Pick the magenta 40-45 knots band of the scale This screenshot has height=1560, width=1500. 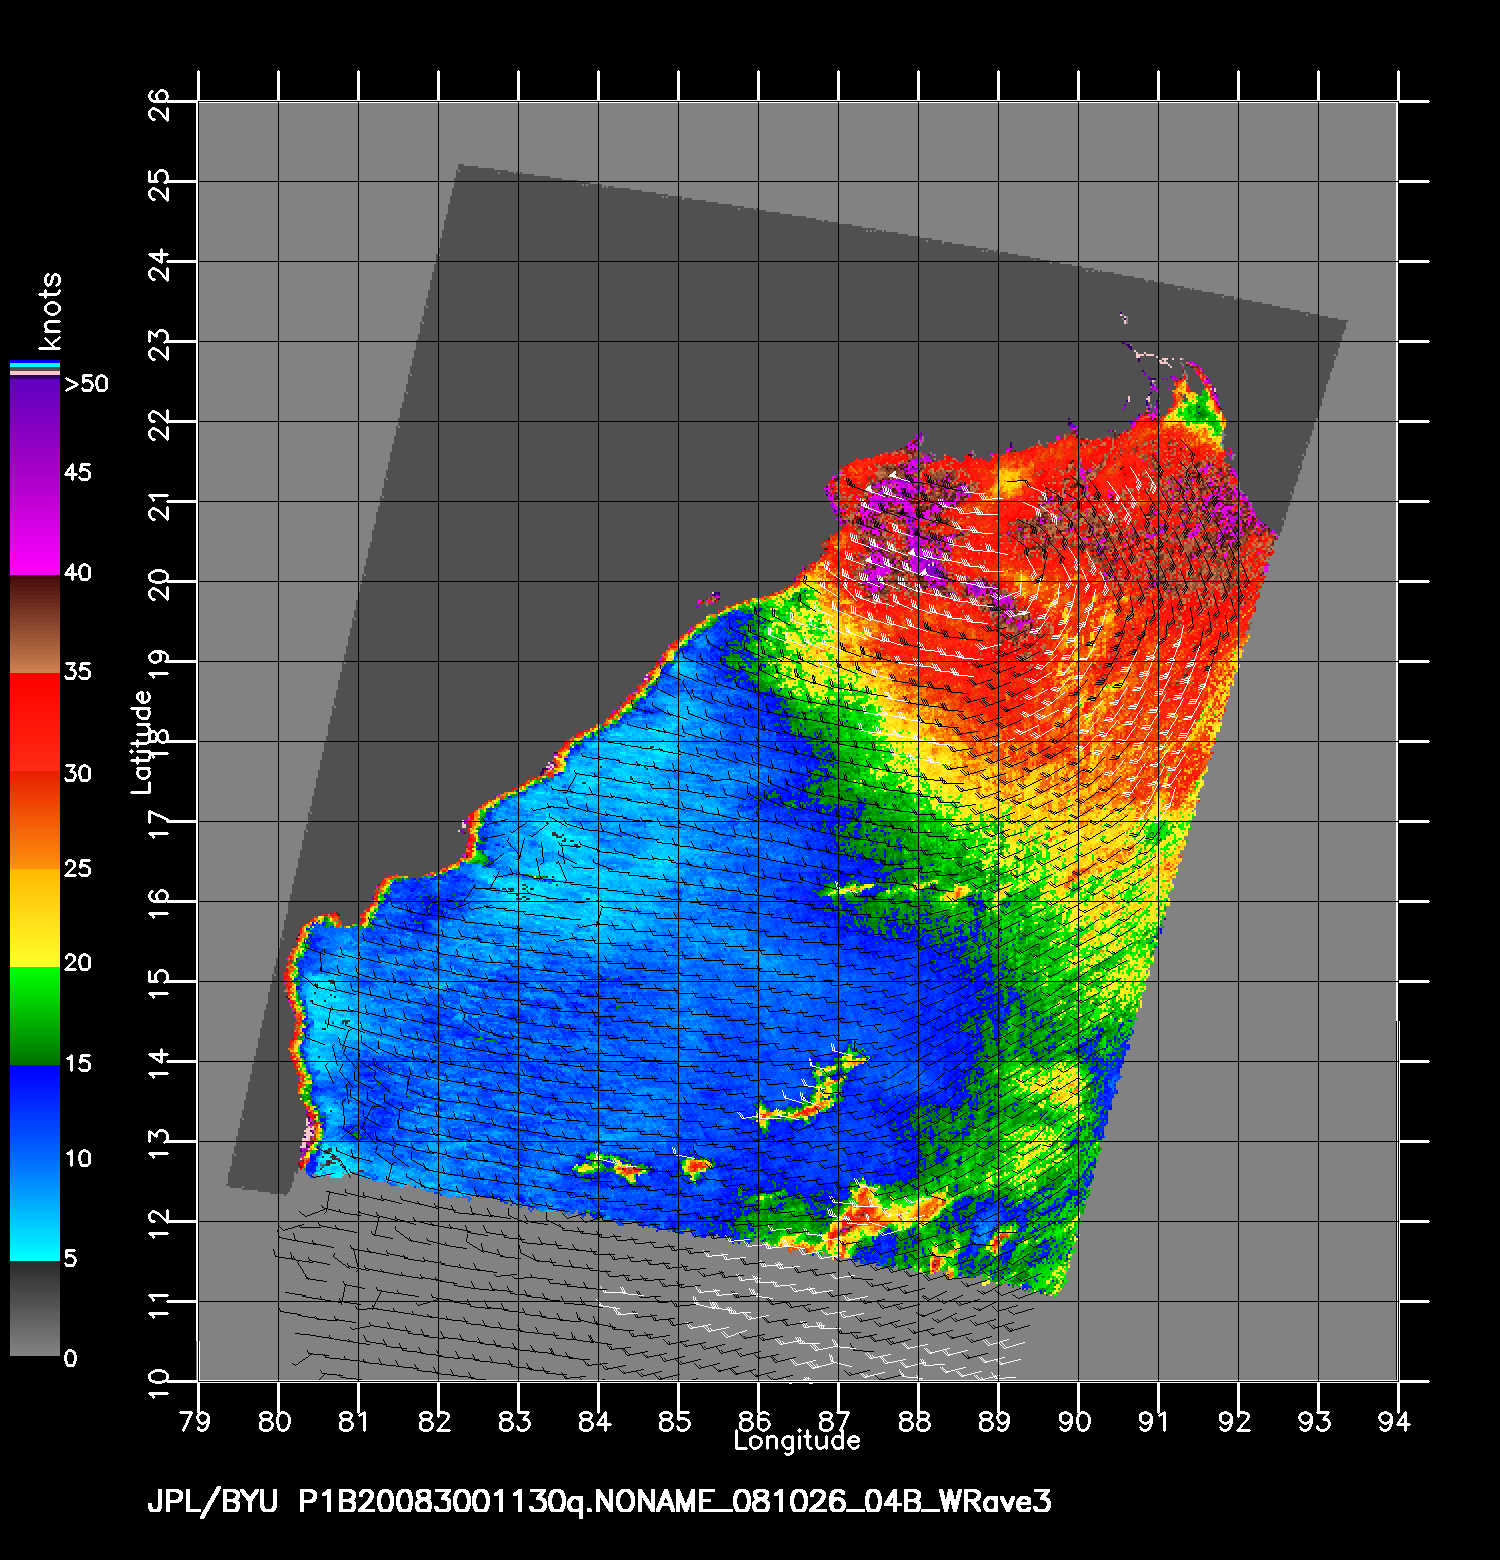[35, 526]
